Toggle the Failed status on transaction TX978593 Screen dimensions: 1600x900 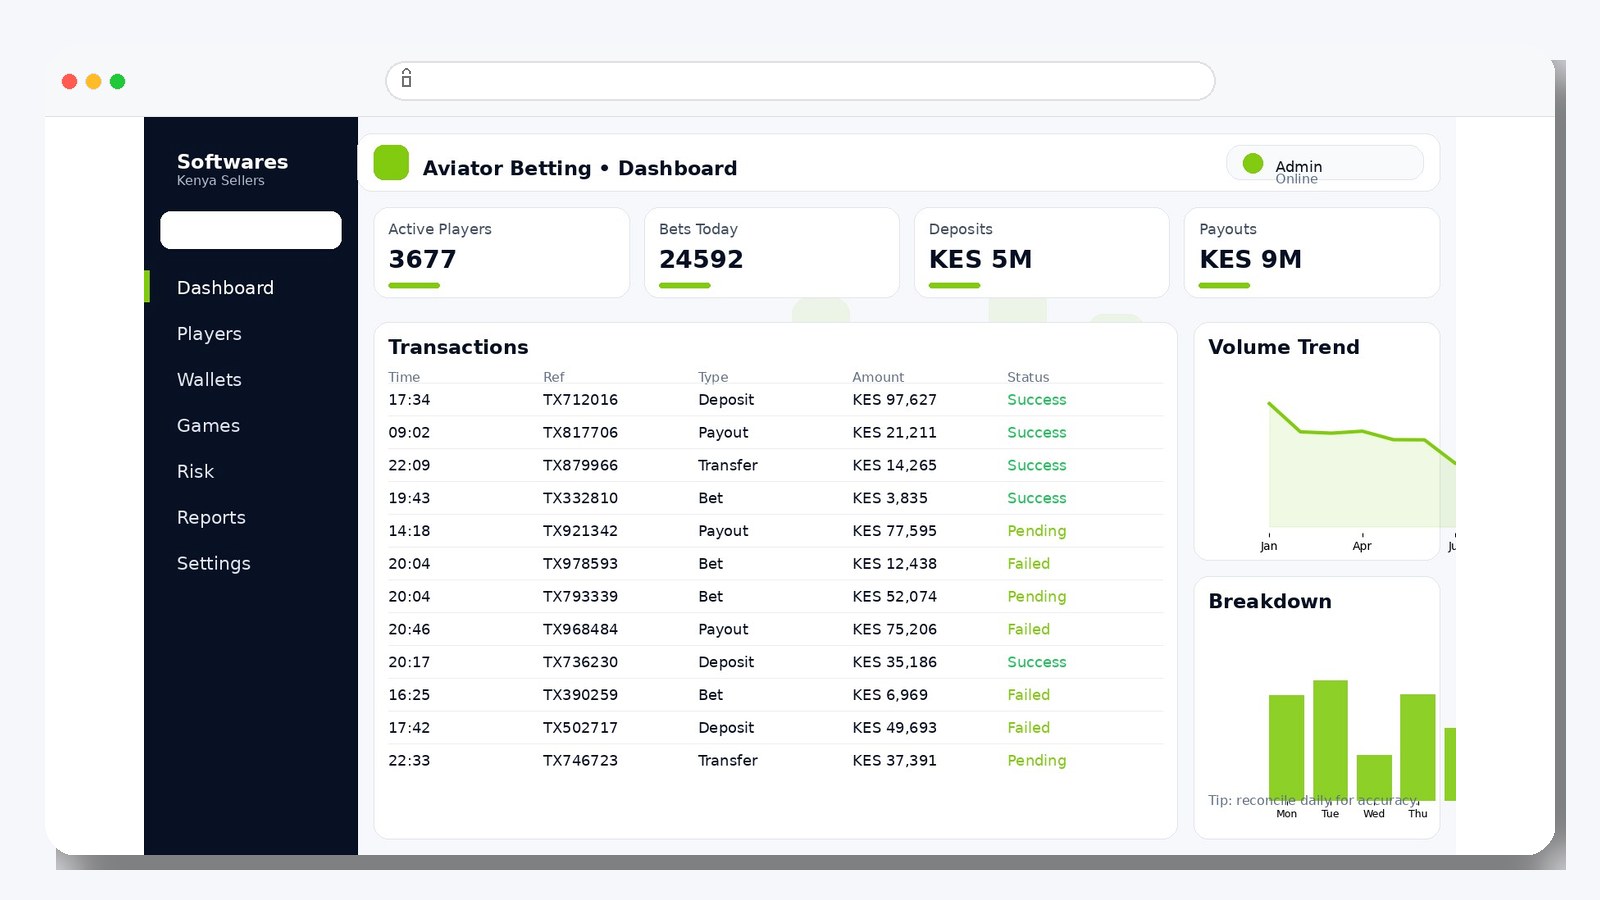pyautogui.click(x=1028, y=563)
